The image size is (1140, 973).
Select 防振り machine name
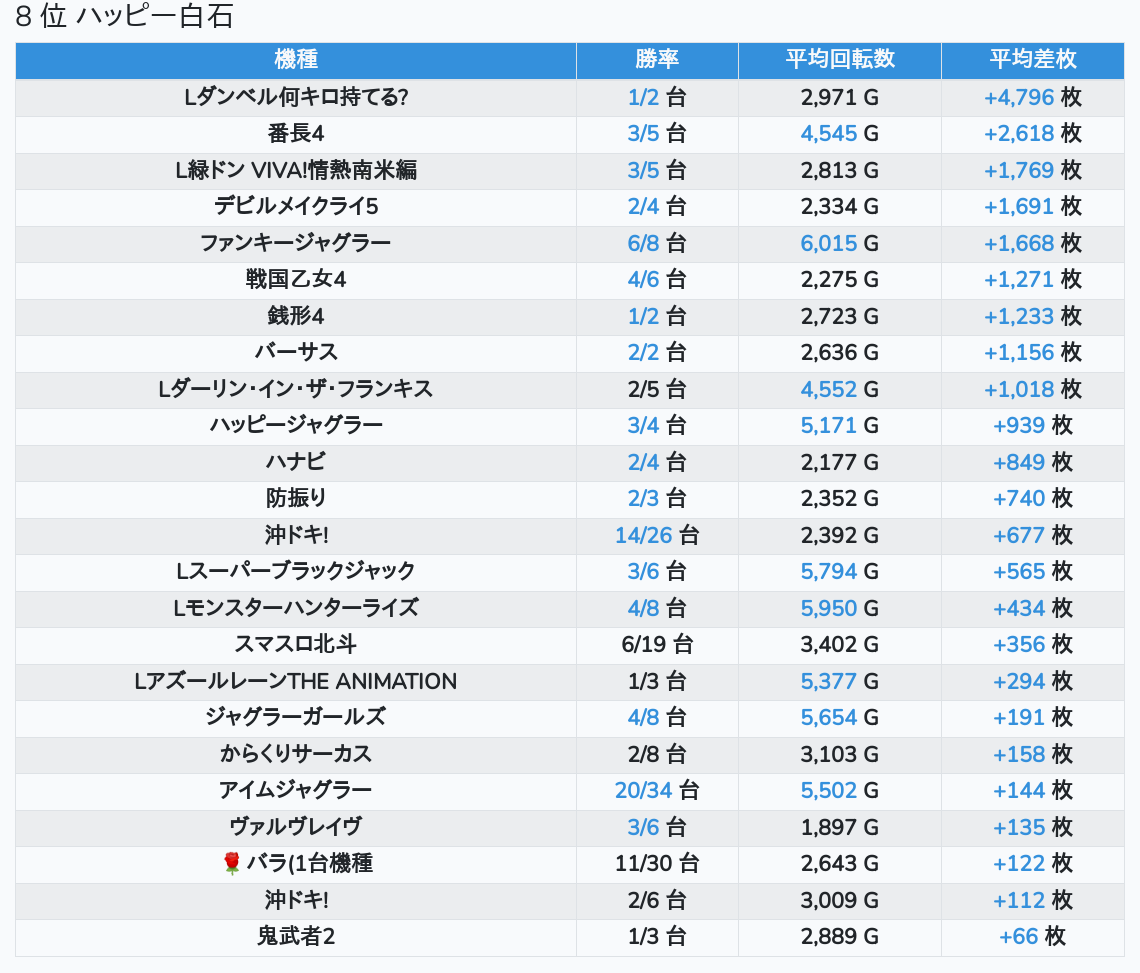click(296, 498)
